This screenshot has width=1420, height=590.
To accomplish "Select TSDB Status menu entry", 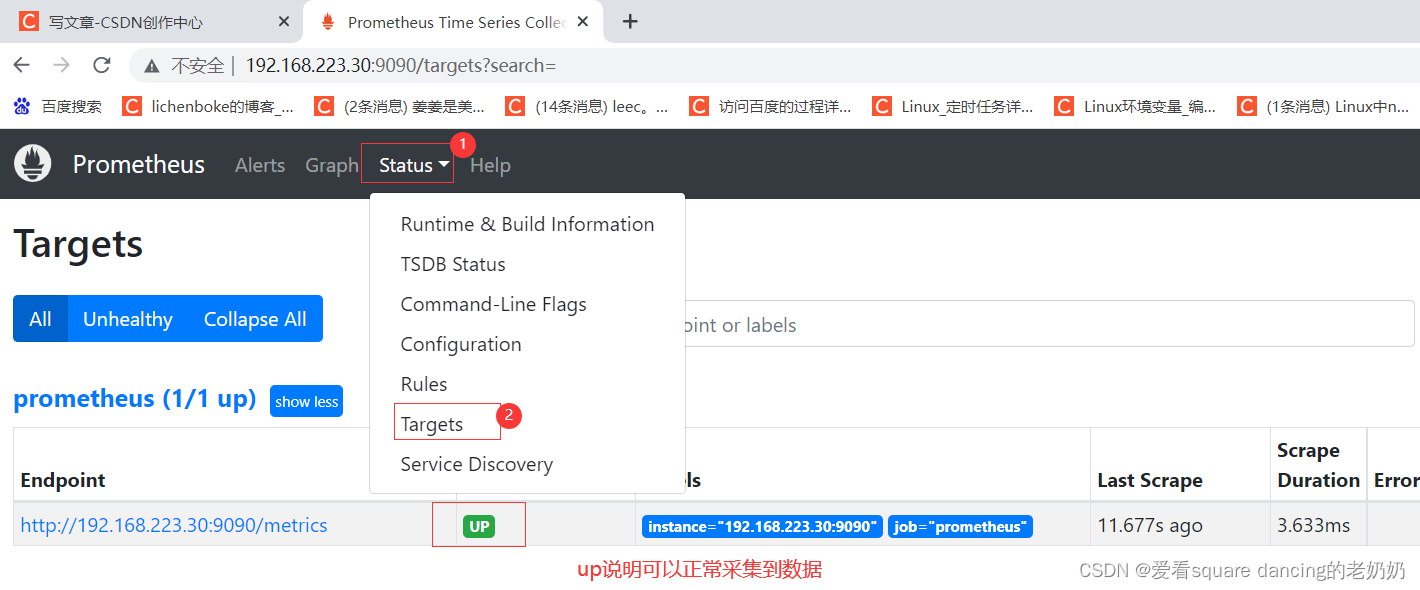I will (x=453, y=264).
